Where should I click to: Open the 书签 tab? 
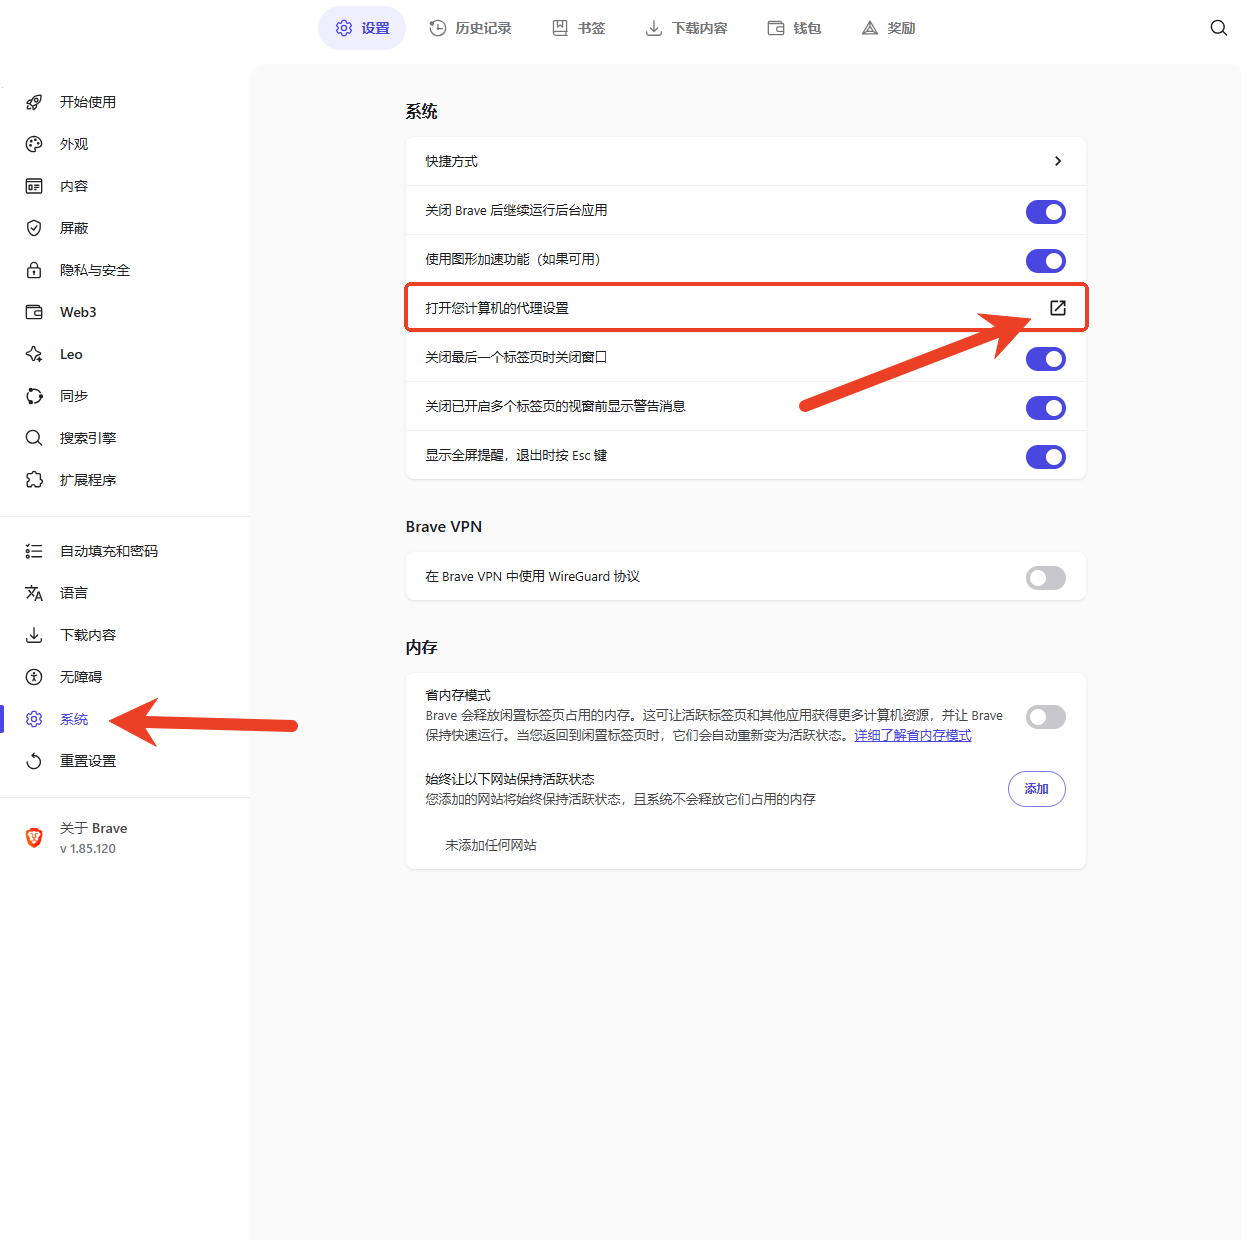click(x=579, y=28)
